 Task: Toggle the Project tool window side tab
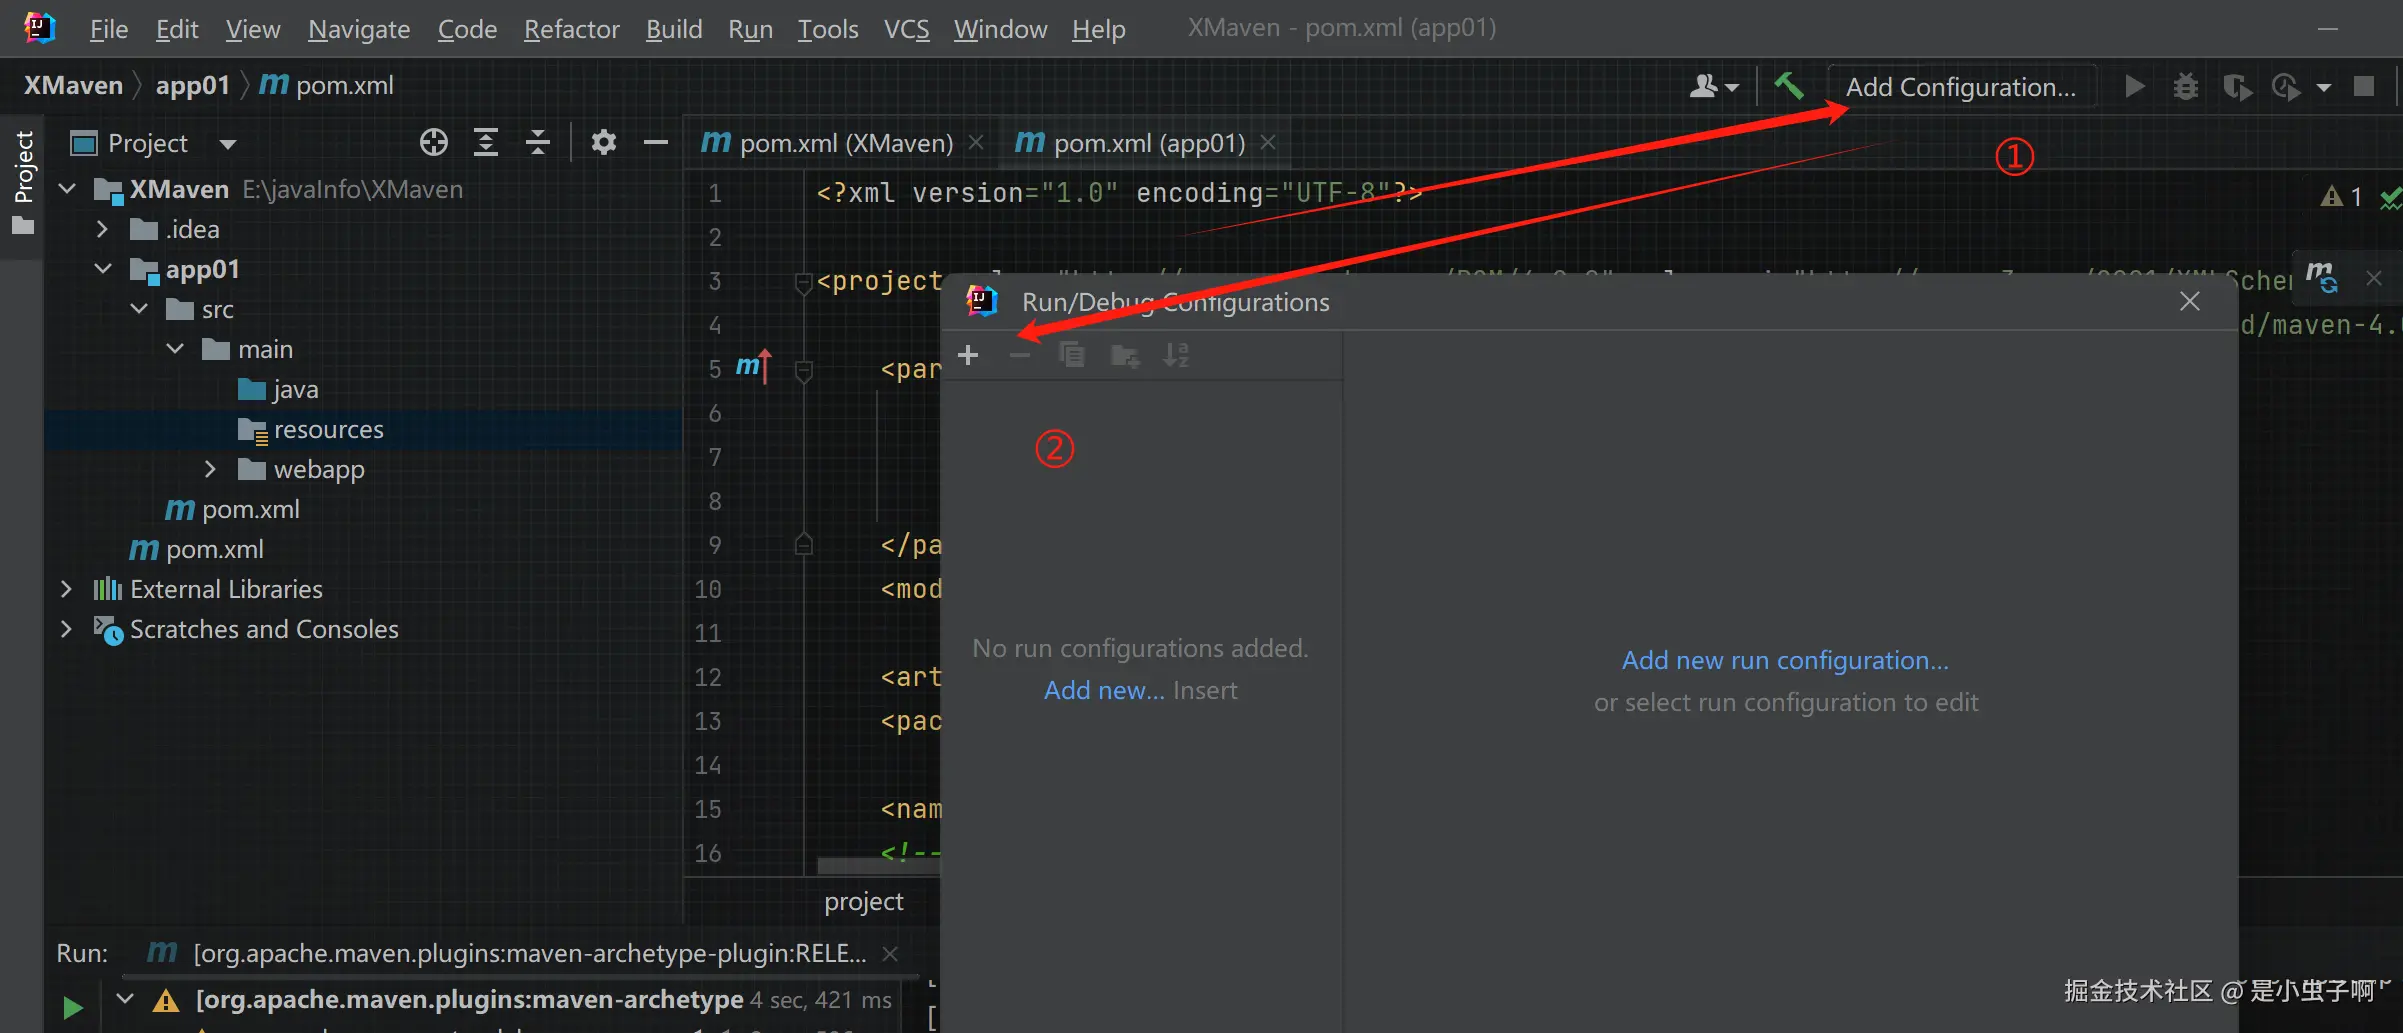pos(22,182)
